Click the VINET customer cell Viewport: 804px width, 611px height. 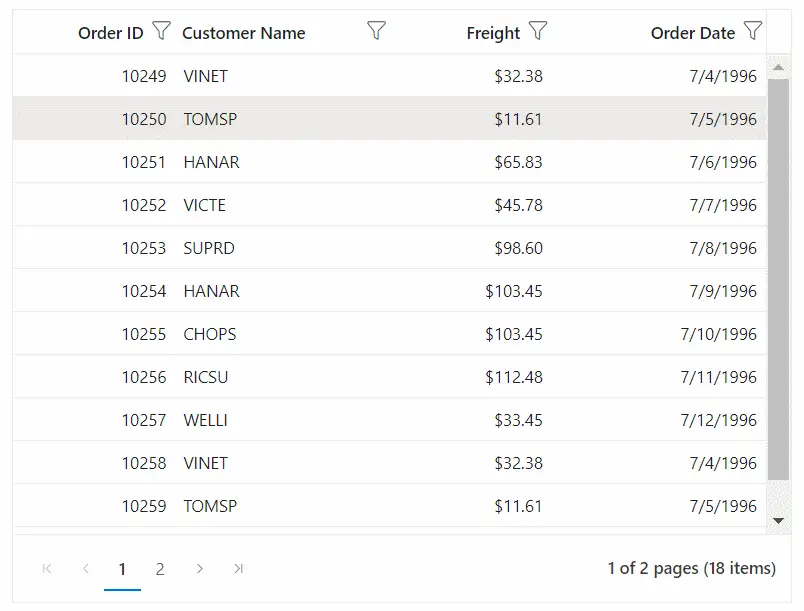pyautogui.click(x=205, y=75)
